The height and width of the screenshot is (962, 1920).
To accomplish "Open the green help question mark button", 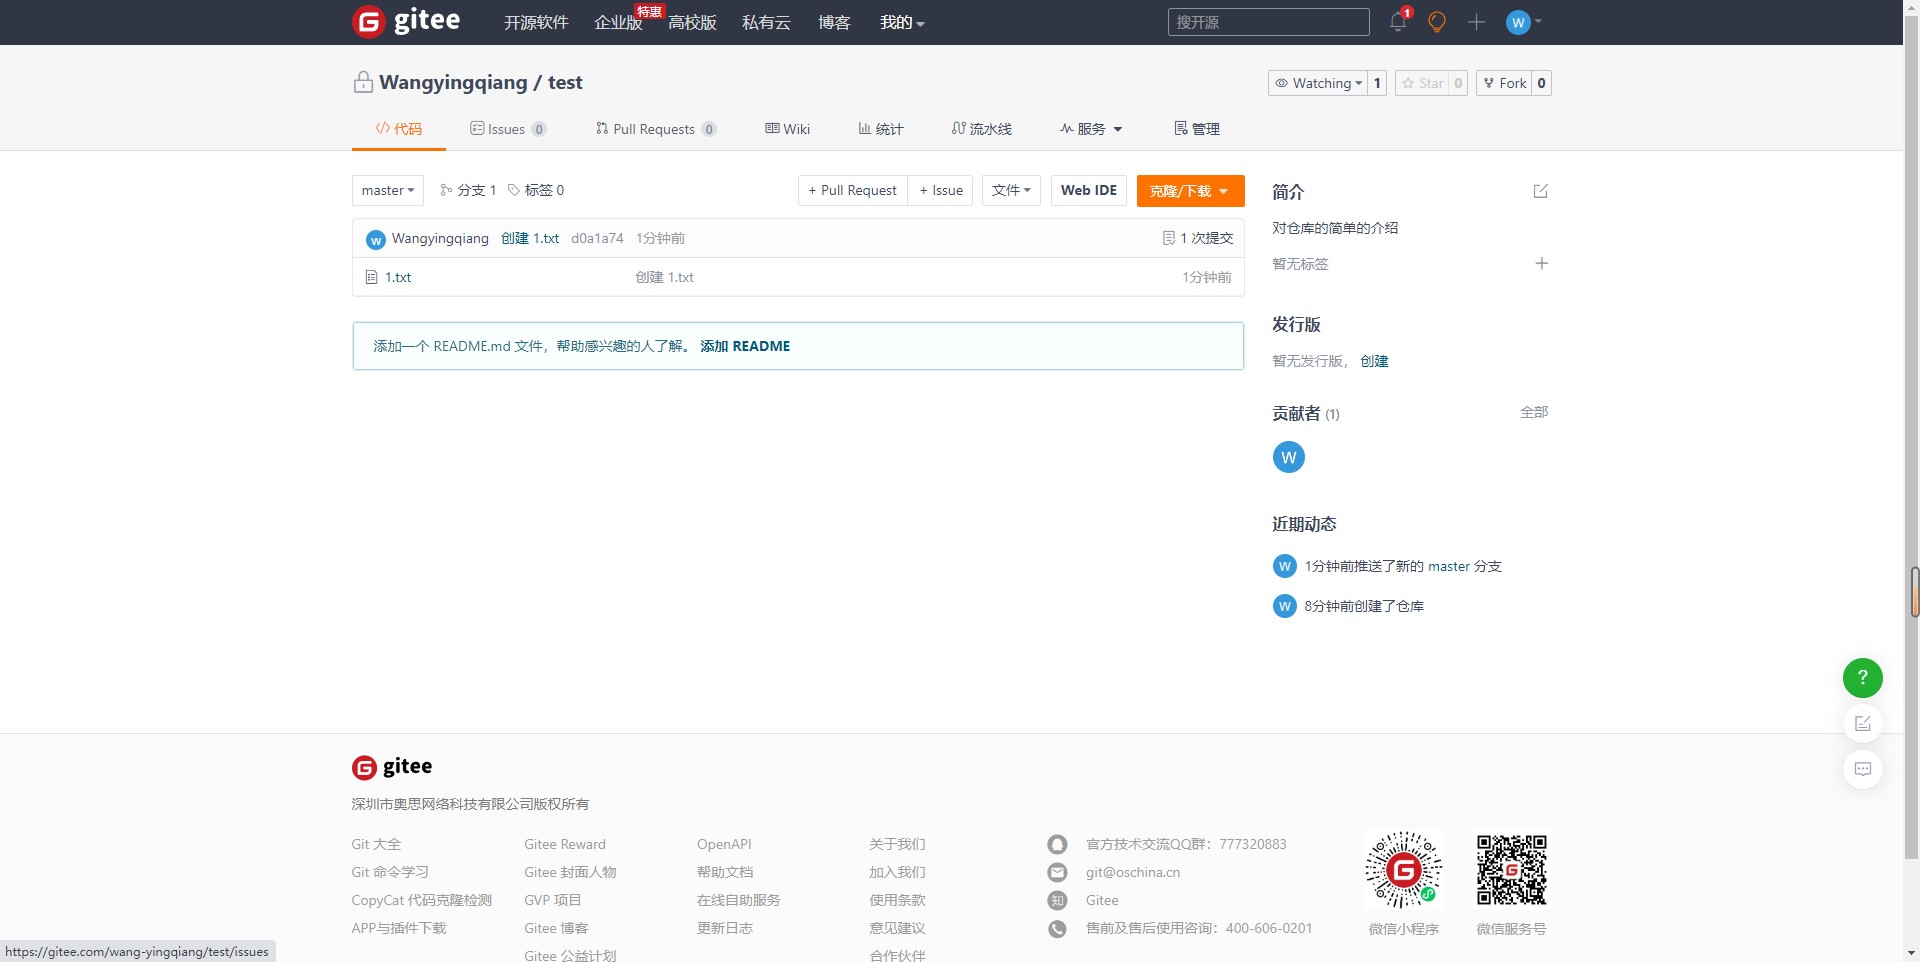I will point(1862,678).
